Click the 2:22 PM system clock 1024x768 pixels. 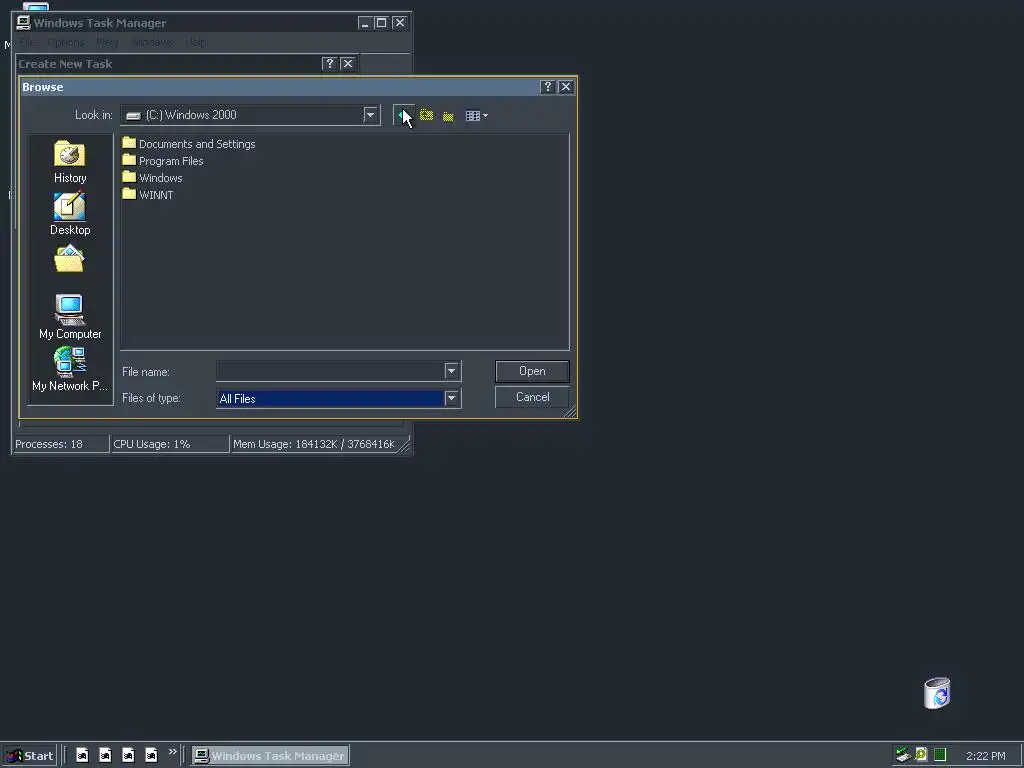(x=985, y=756)
